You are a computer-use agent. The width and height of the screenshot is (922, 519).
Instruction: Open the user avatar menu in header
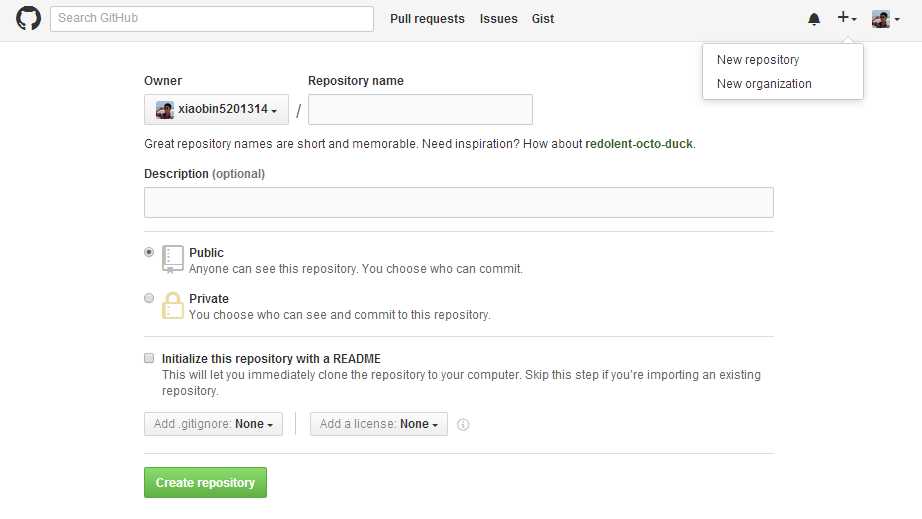[886, 19]
